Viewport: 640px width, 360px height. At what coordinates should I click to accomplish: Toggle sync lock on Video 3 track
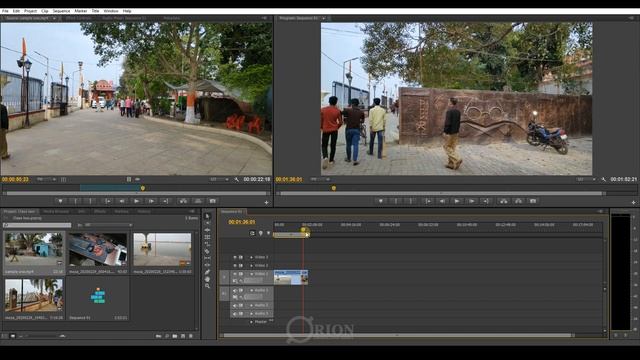(x=241, y=258)
